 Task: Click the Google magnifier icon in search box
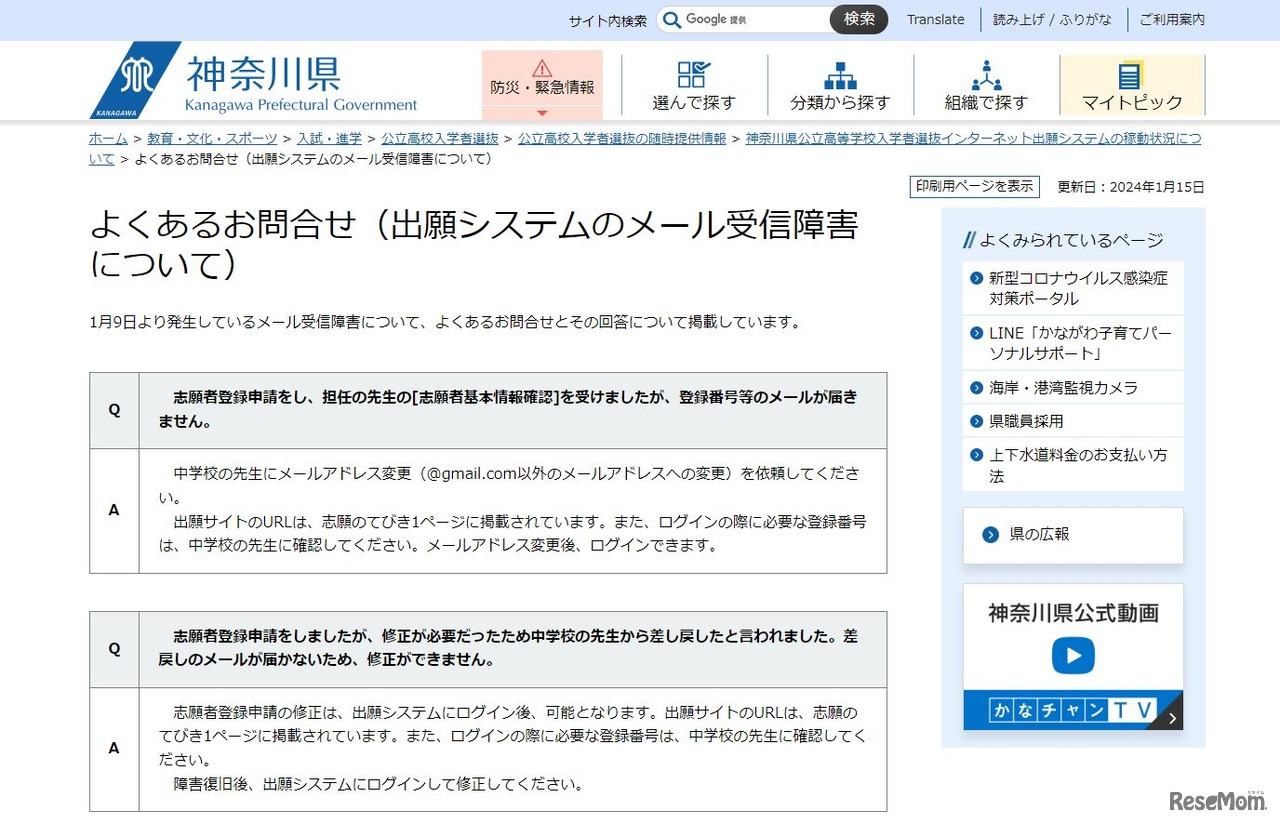(x=673, y=18)
